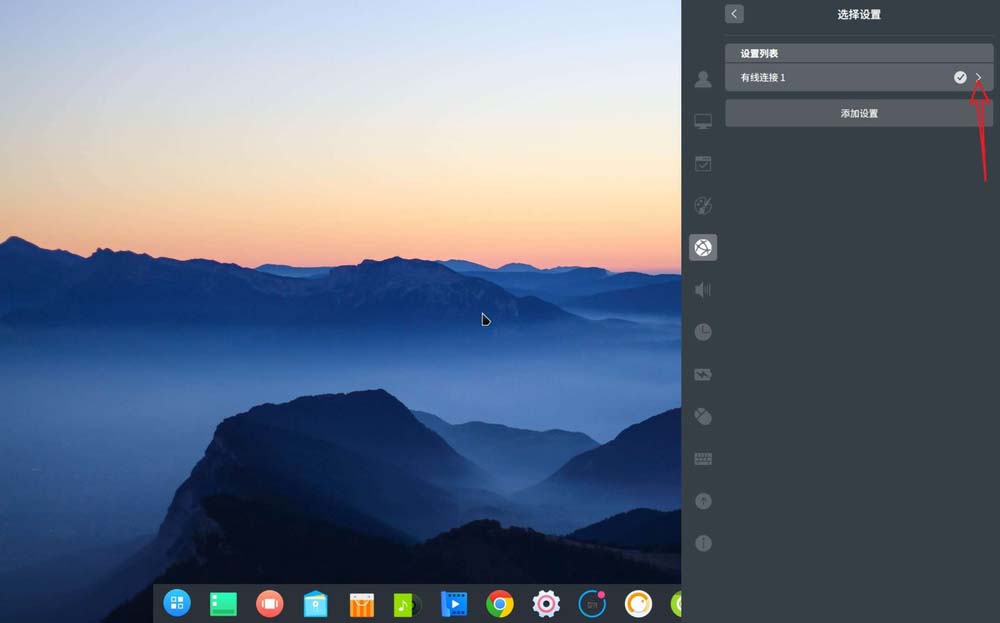Launch the red screen recorder dock icon

[x=270, y=603]
